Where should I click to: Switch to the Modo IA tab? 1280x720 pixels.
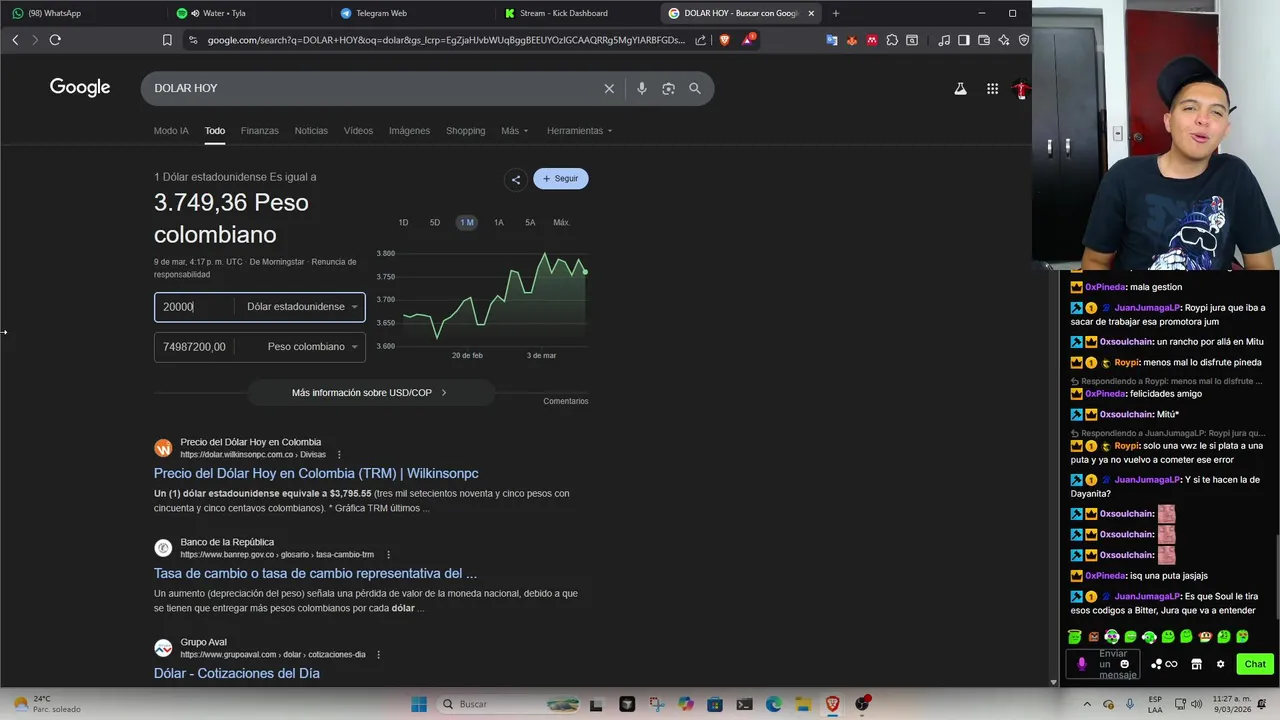point(171,131)
